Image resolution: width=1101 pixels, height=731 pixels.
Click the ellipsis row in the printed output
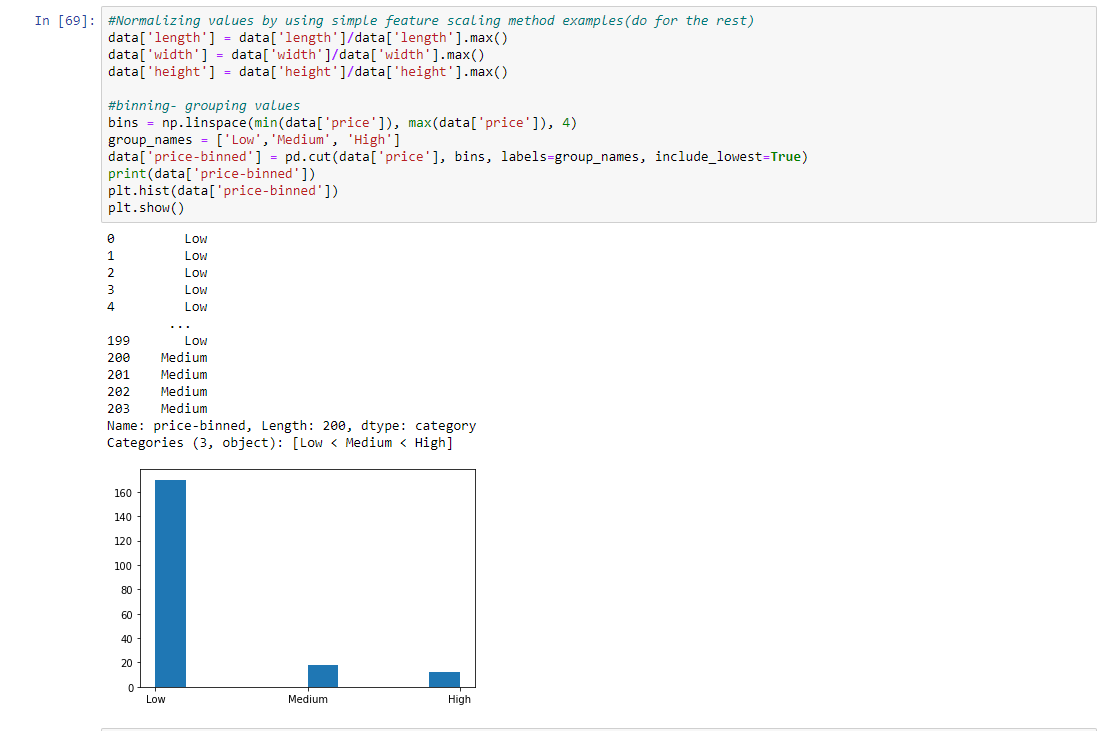coord(180,323)
